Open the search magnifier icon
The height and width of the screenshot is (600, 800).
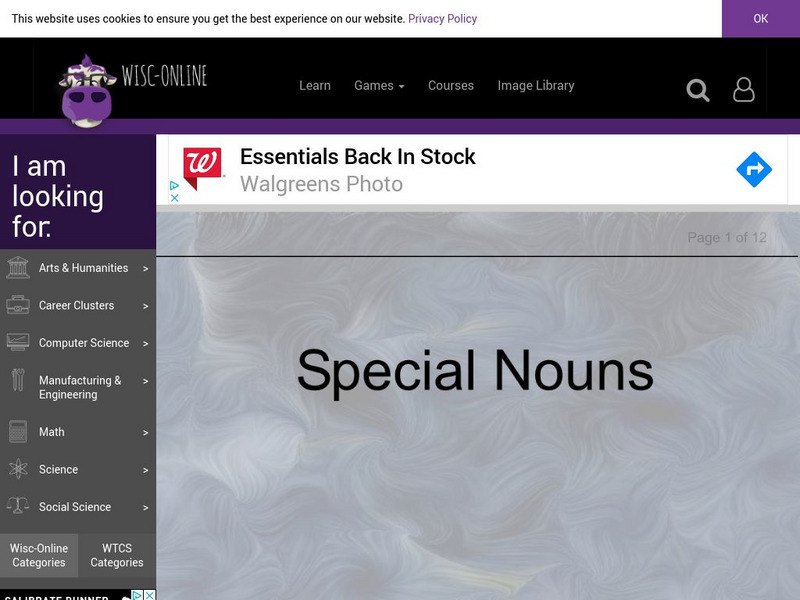(697, 90)
